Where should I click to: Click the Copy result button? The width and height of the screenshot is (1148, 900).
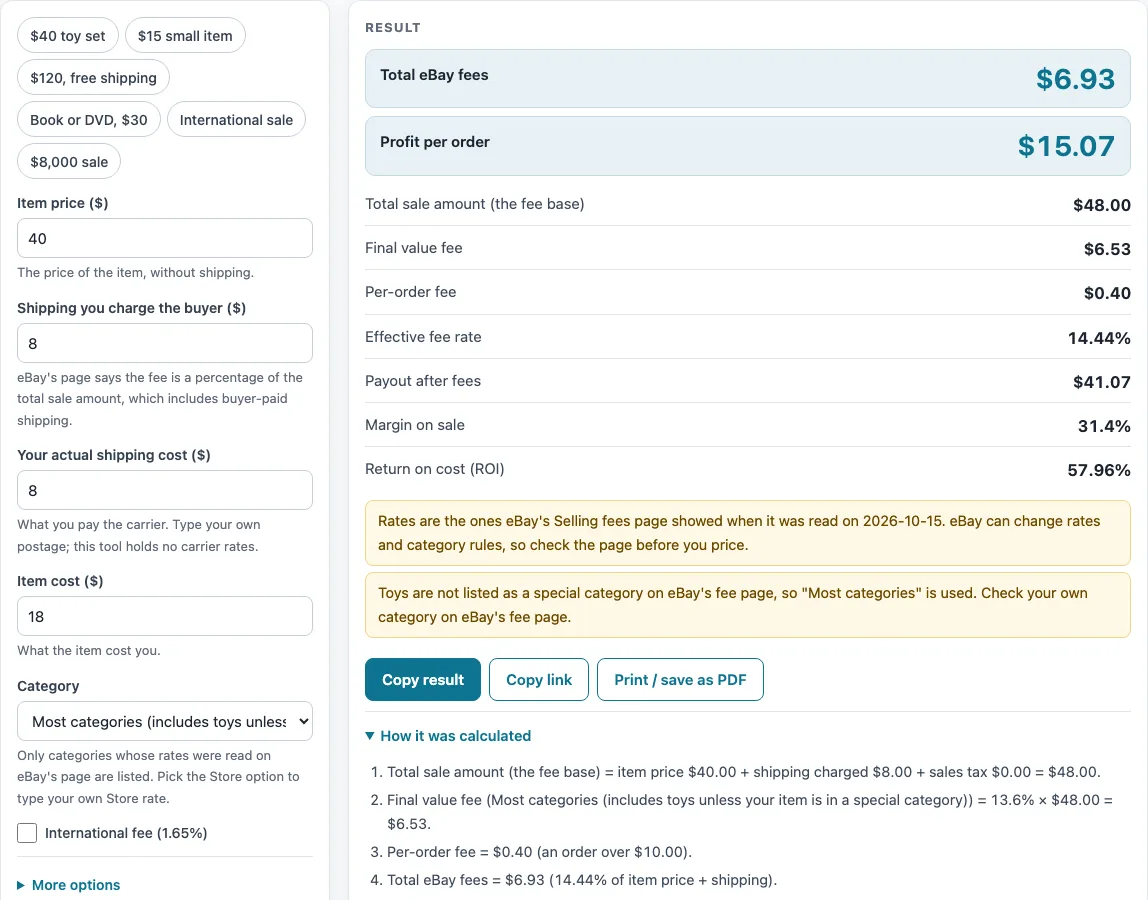(422, 680)
